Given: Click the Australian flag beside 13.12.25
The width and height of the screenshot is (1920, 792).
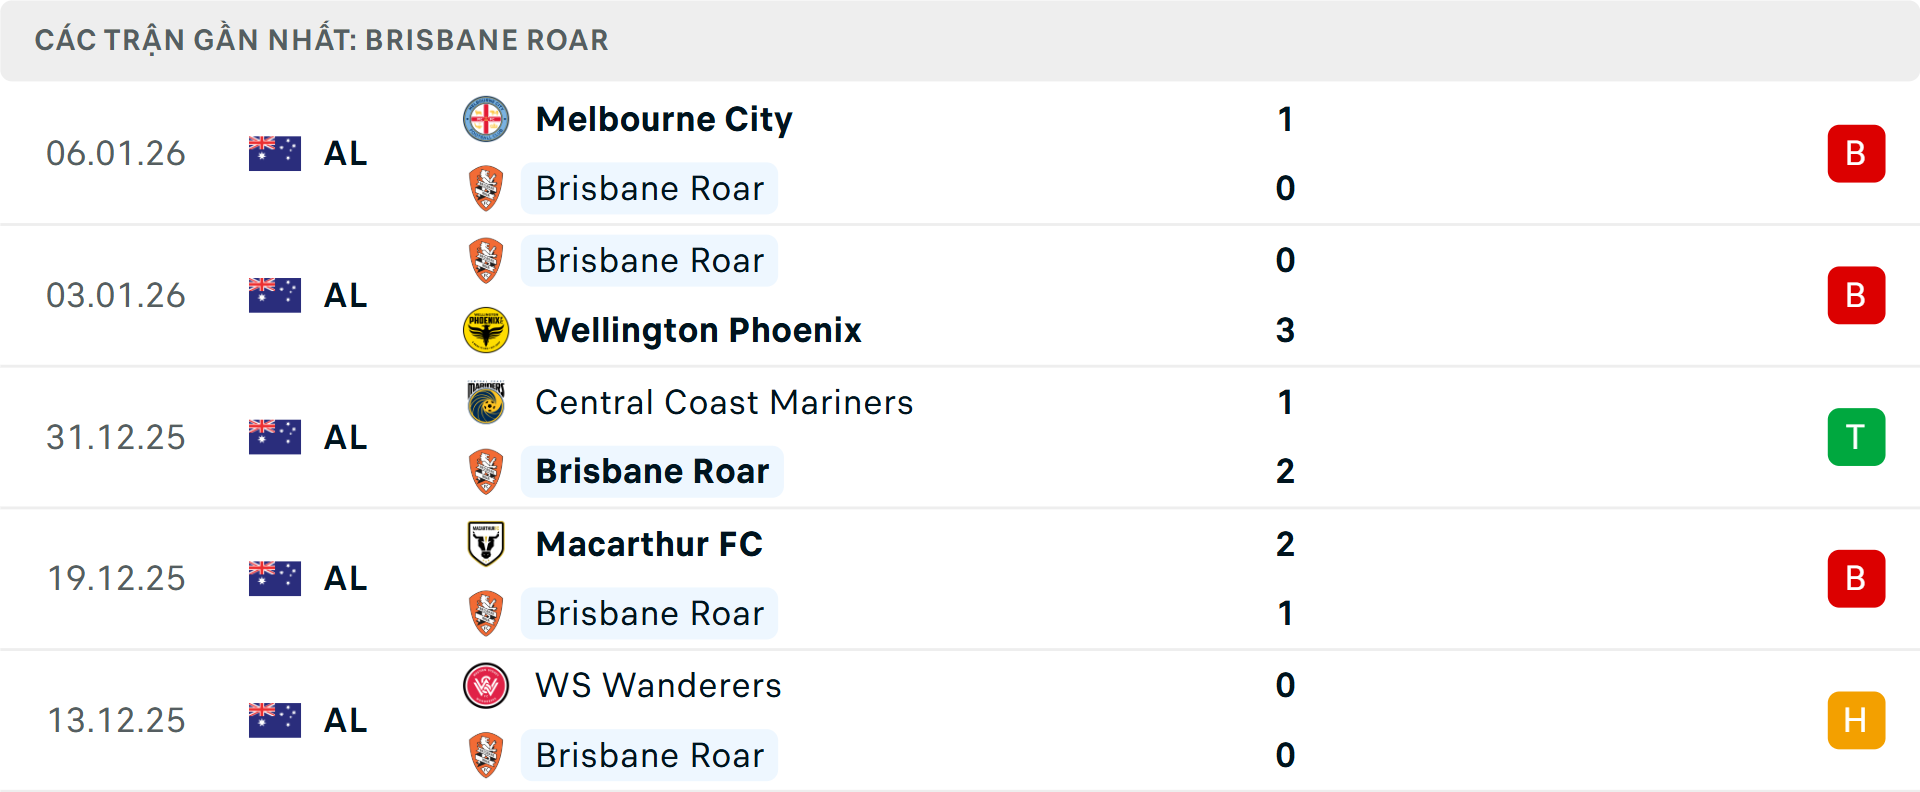Looking at the screenshot, I should pyautogui.click(x=275, y=719).
